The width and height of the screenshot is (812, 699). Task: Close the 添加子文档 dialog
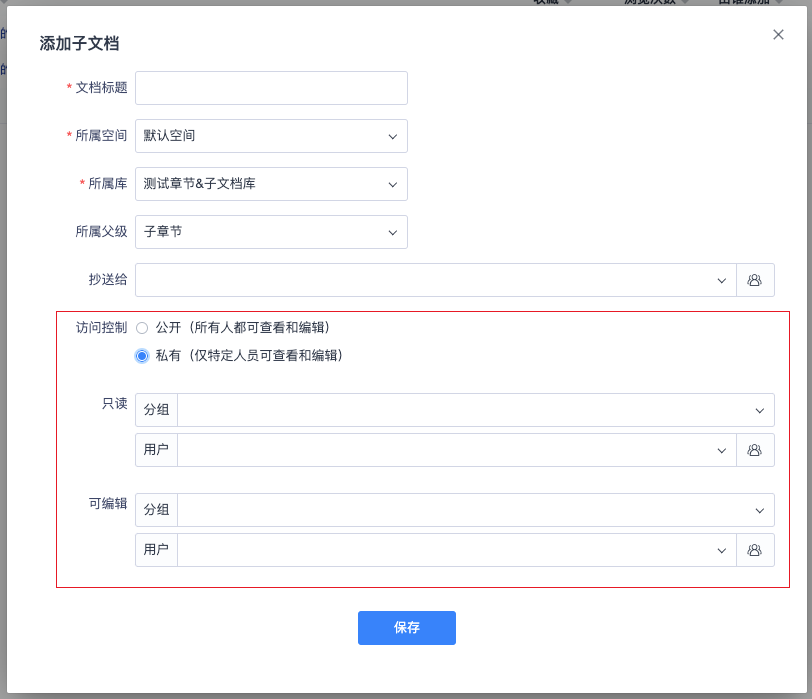(x=778, y=34)
